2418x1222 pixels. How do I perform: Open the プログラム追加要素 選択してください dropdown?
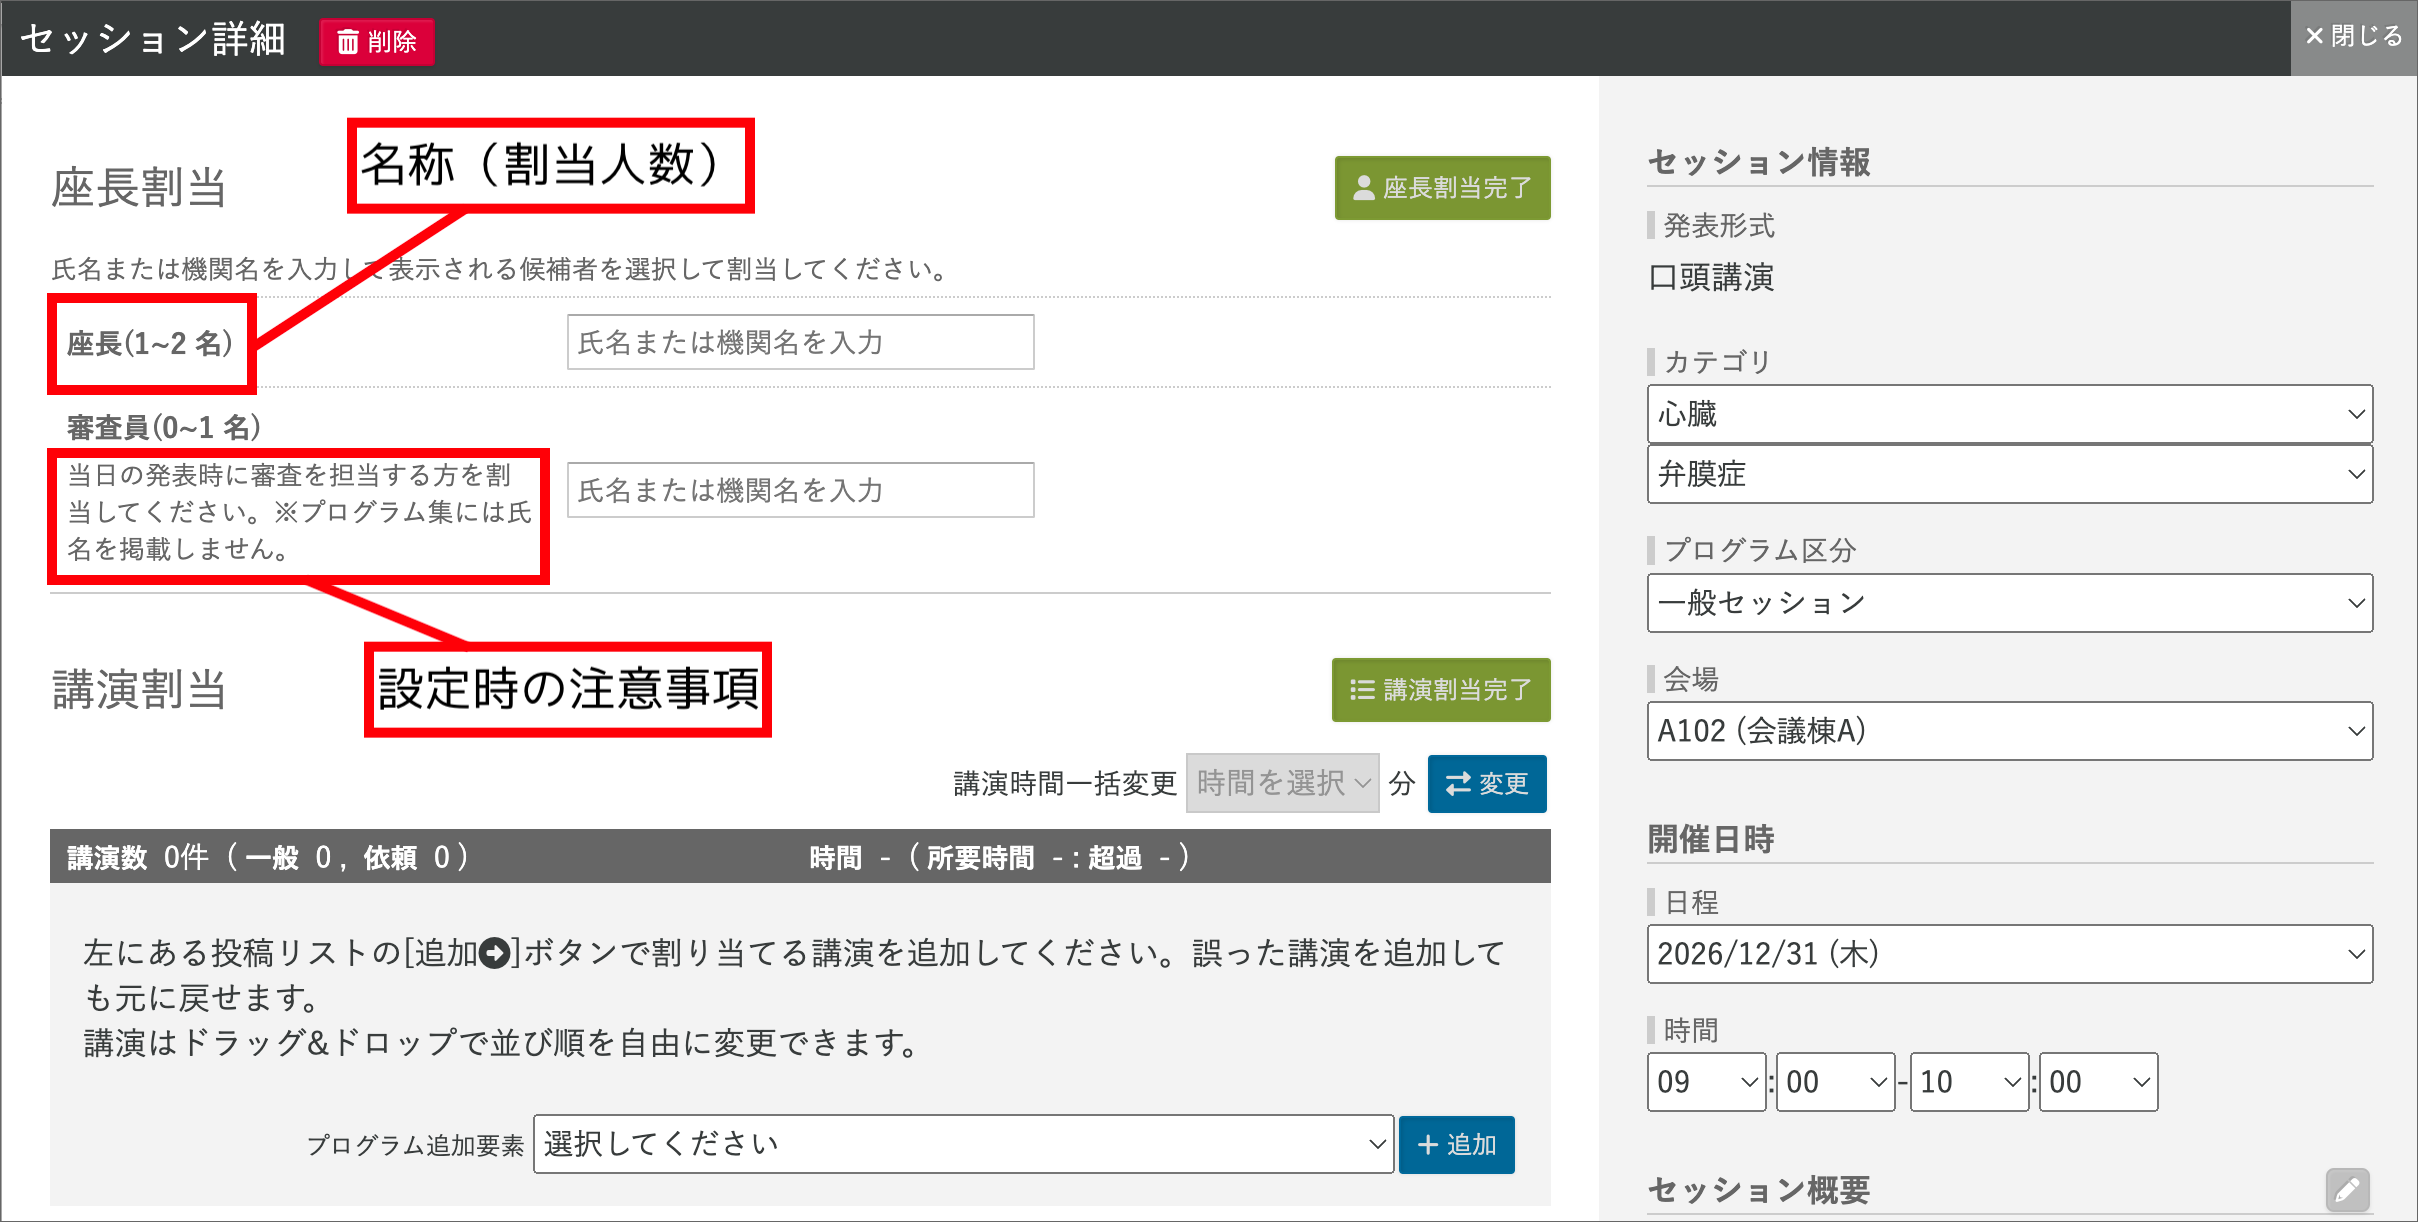pos(963,1144)
